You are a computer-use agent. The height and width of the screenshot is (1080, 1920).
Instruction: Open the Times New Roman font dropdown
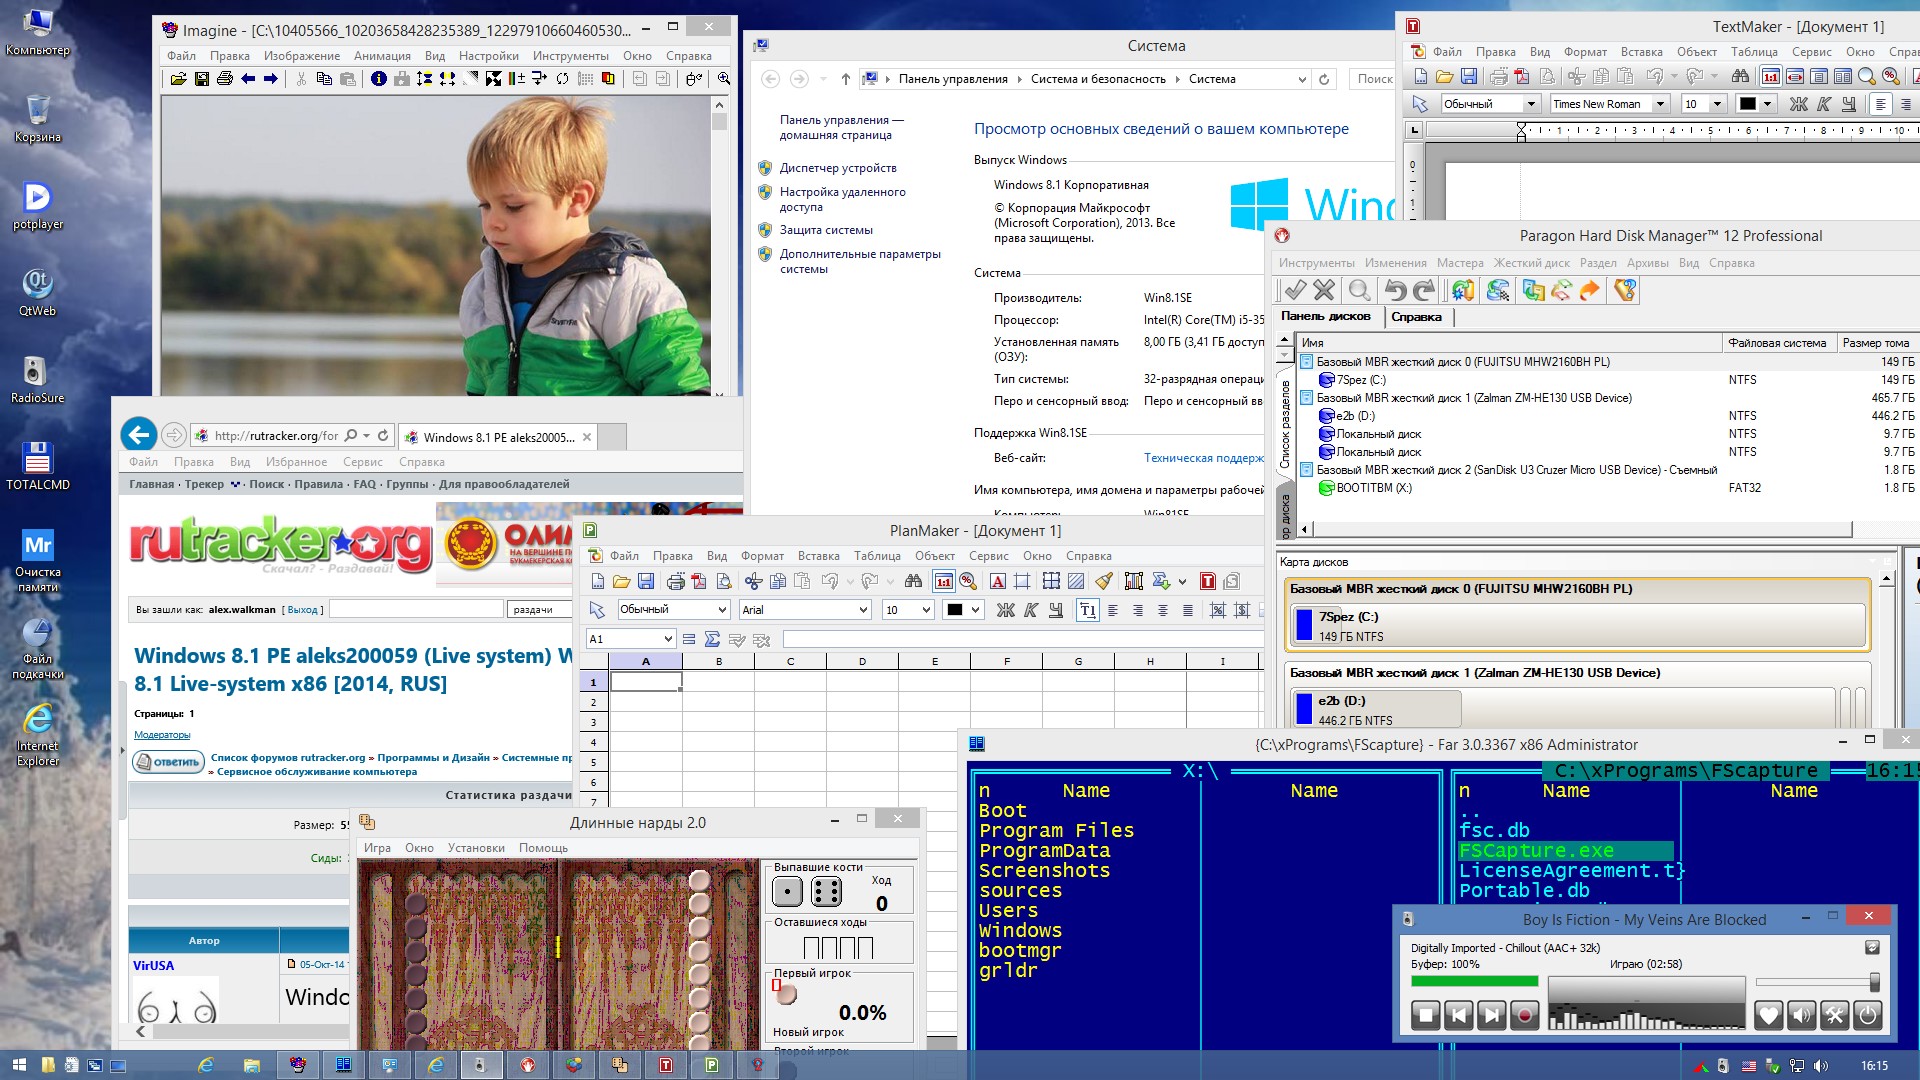coord(1660,104)
